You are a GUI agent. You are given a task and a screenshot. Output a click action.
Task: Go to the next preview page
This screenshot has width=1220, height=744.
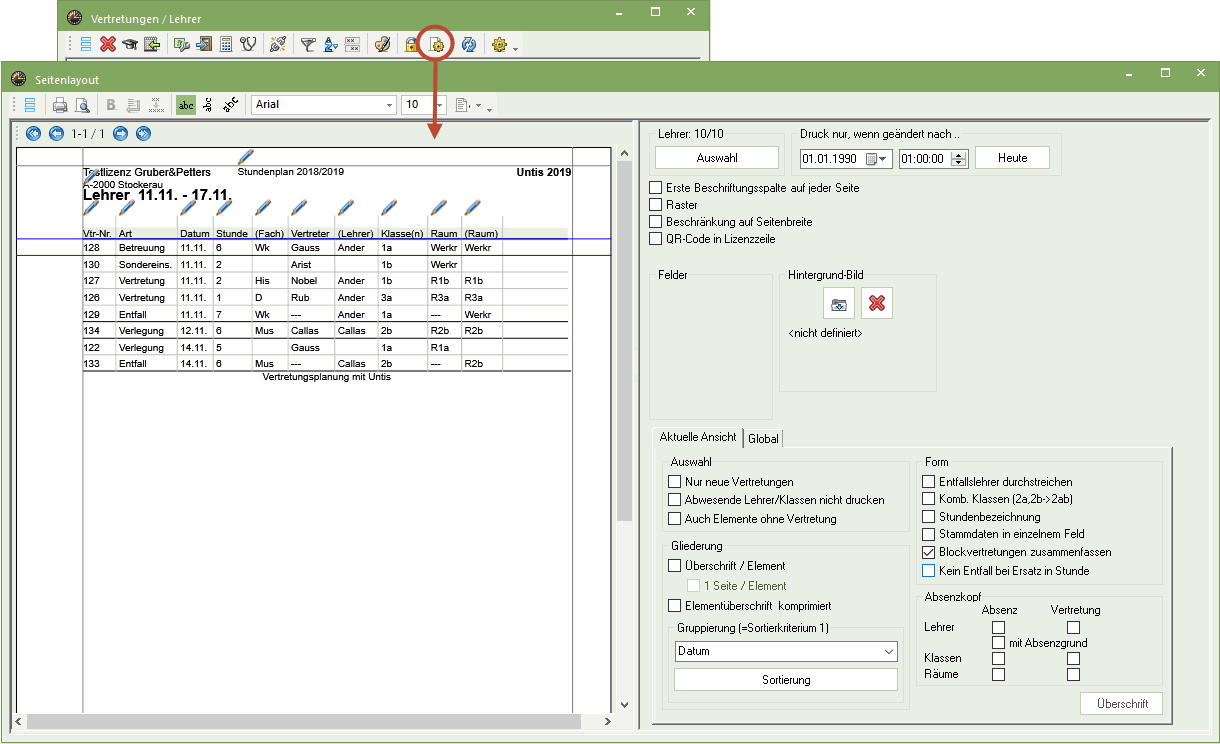point(120,133)
